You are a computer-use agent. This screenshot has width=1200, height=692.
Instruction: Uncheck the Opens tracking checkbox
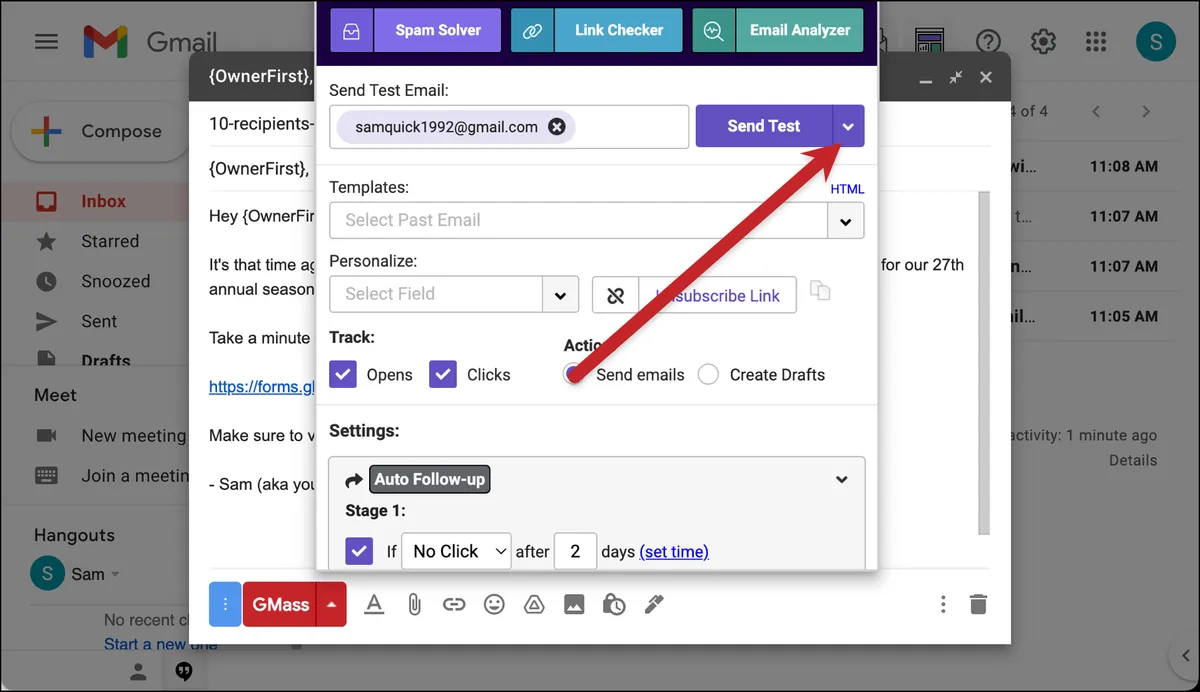343,374
